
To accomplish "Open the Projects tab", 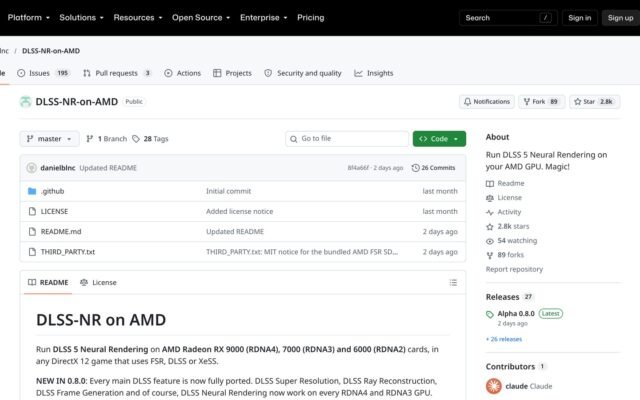I will 232,73.
